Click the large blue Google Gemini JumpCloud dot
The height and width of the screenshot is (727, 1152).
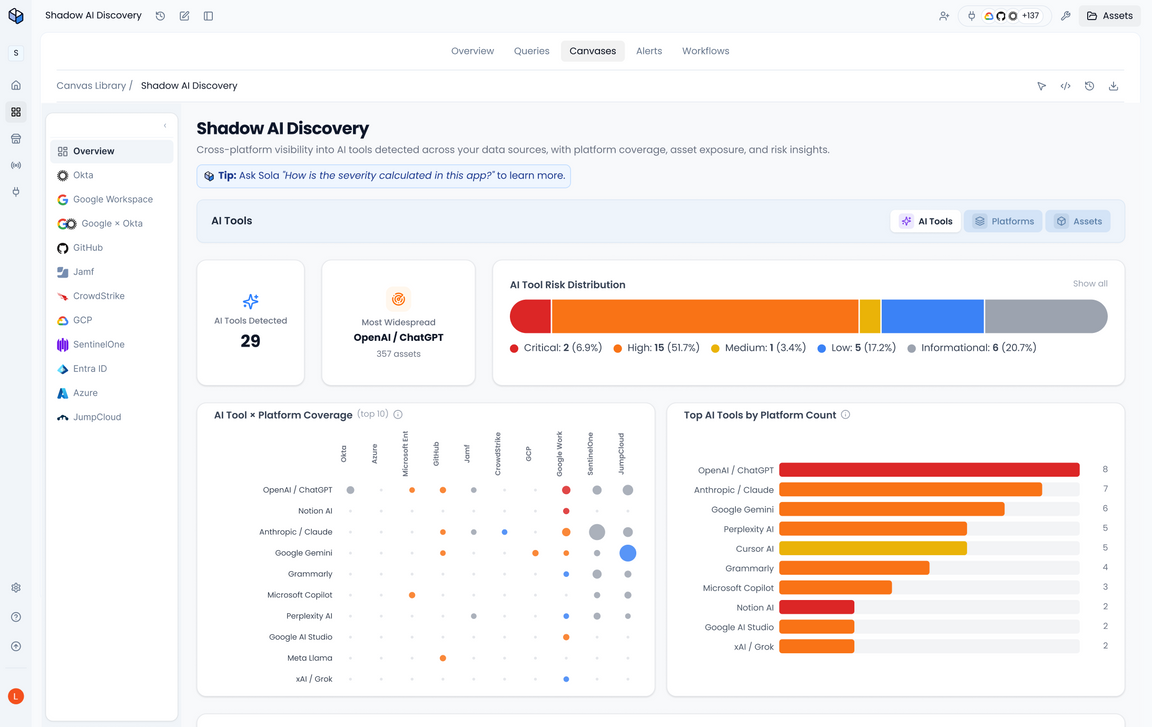click(x=627, y=553)
